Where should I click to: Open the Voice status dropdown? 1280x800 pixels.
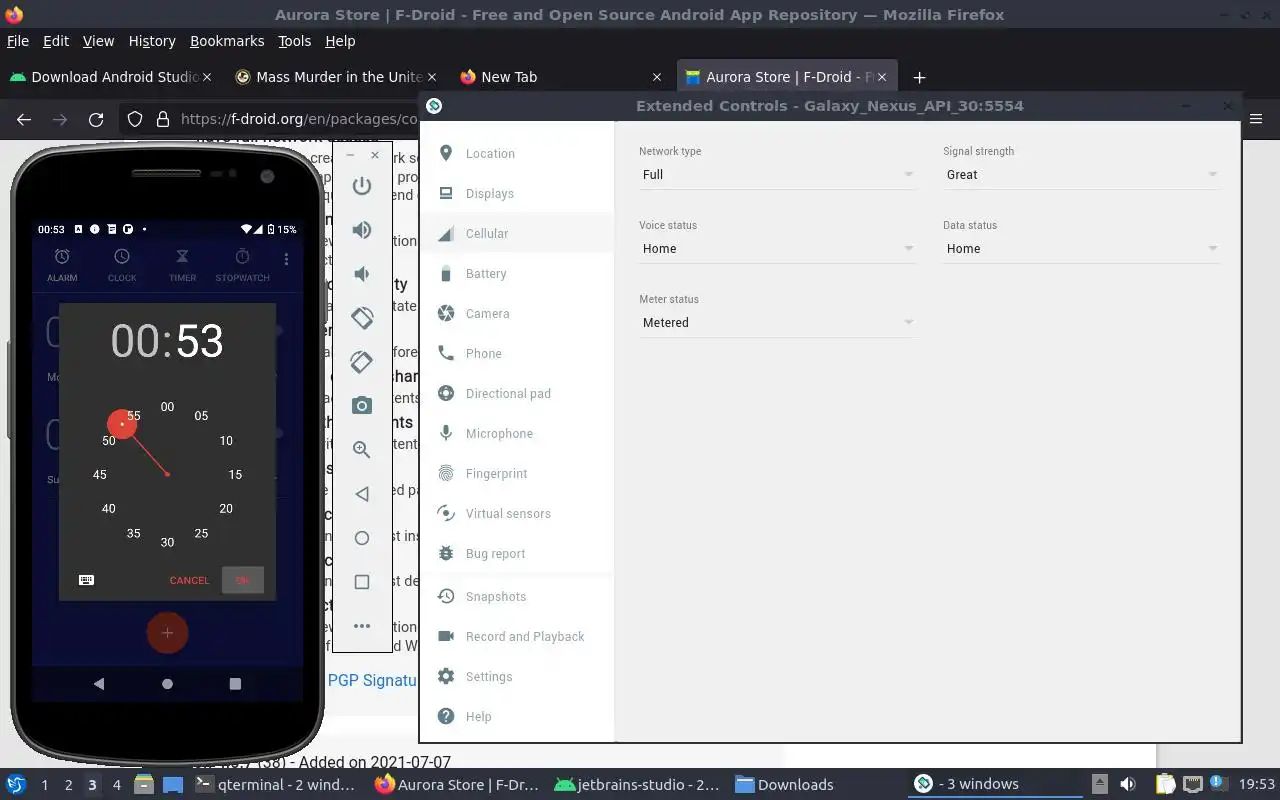pos(777,249)
